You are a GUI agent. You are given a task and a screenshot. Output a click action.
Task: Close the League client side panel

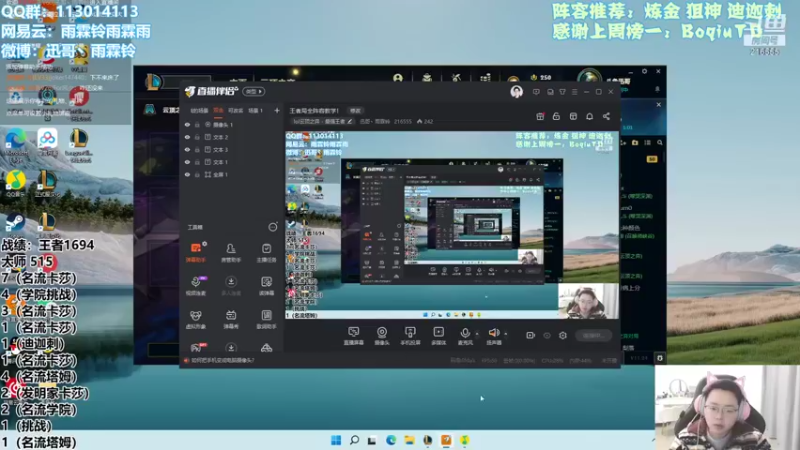coord(659,105)
